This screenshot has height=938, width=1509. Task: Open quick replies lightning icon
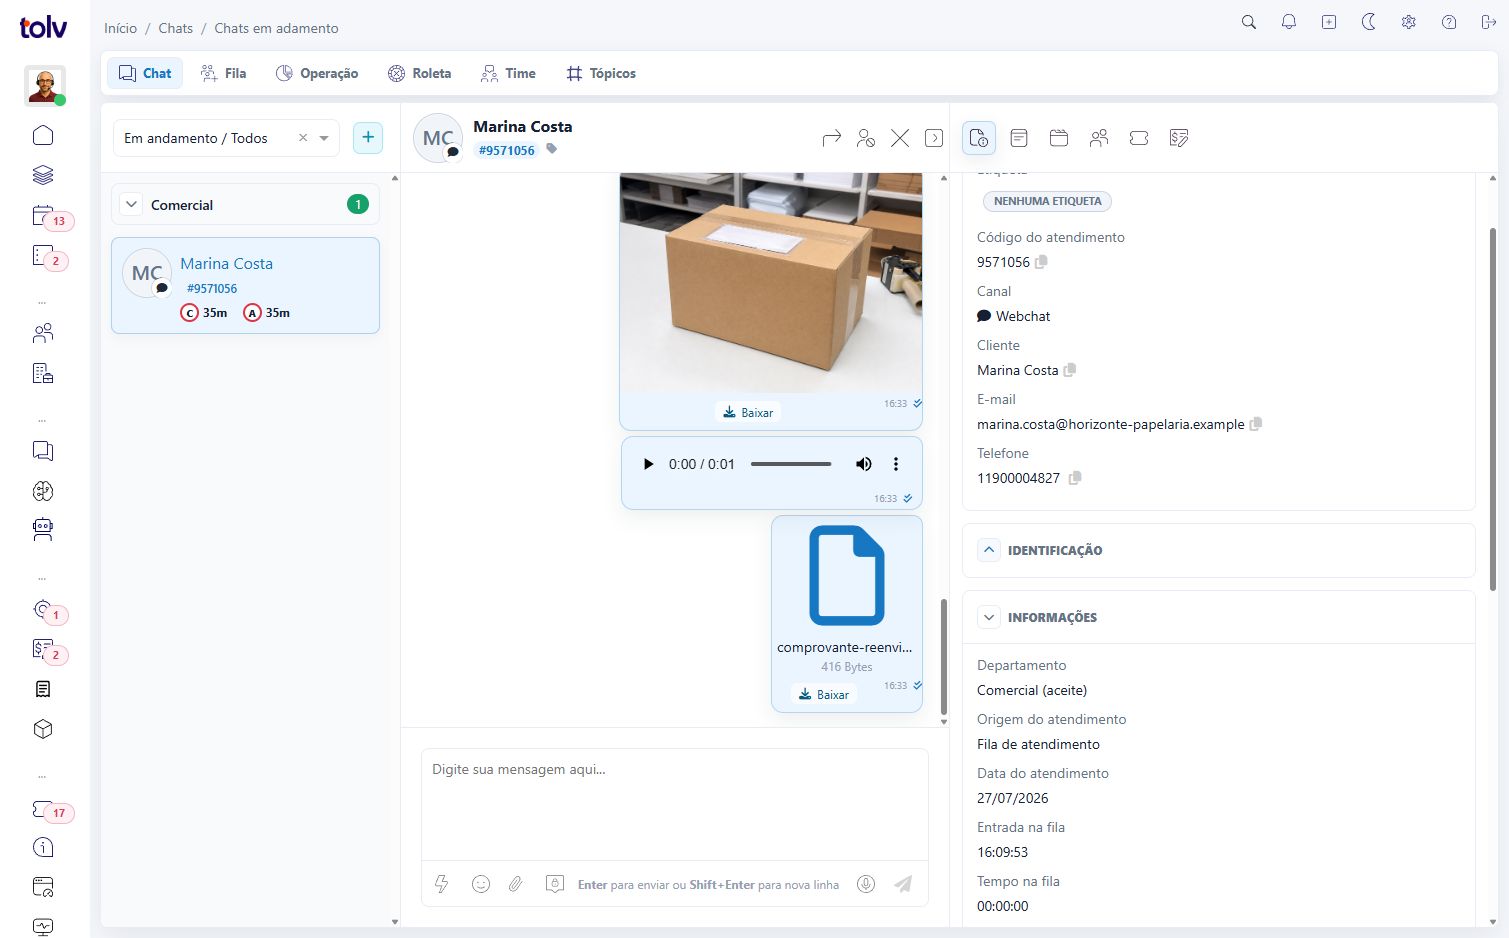pyautogui.click(x=441, y=884)
